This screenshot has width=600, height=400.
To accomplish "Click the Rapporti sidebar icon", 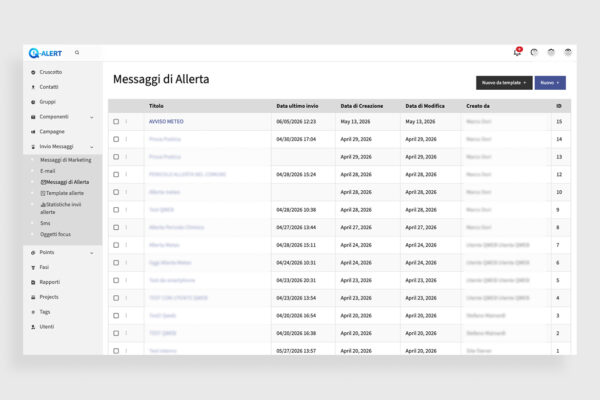I will [33, 282].
